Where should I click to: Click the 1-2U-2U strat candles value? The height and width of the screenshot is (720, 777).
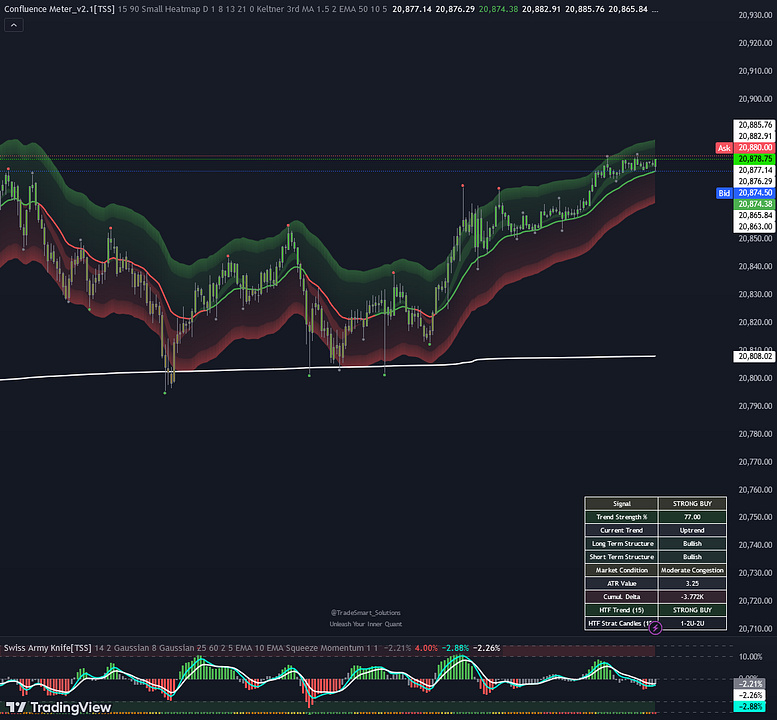(692, 623)
